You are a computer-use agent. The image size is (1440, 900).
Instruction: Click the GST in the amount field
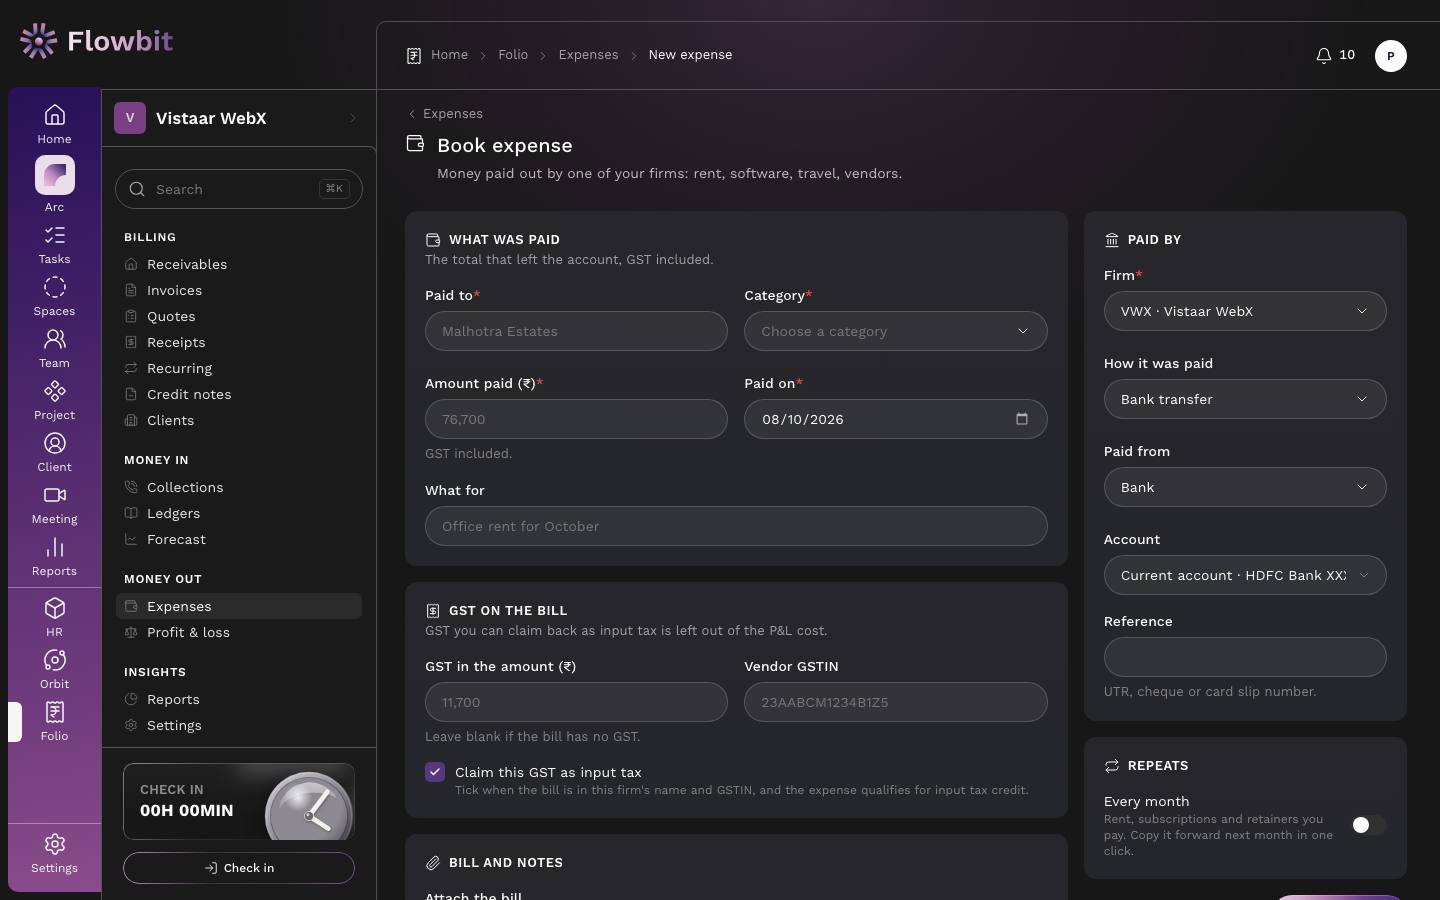tap(576, 702)
